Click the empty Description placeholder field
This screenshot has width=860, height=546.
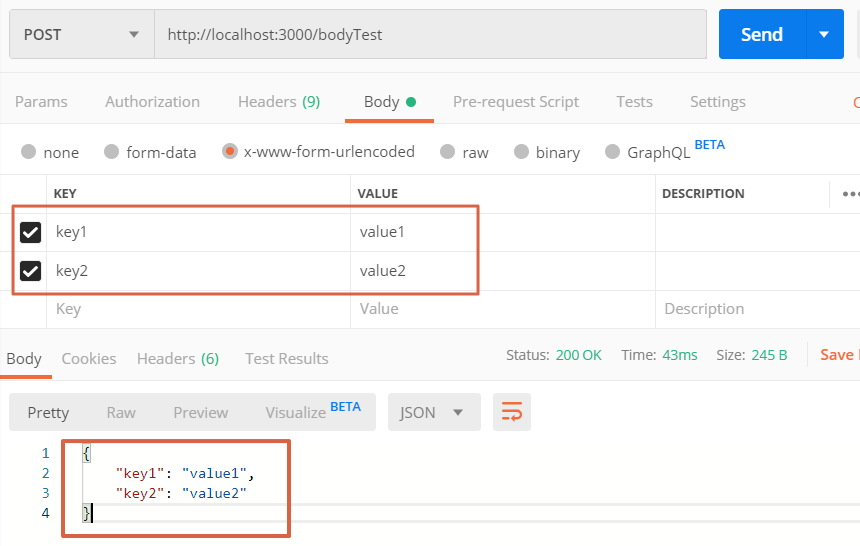(757, 309)
